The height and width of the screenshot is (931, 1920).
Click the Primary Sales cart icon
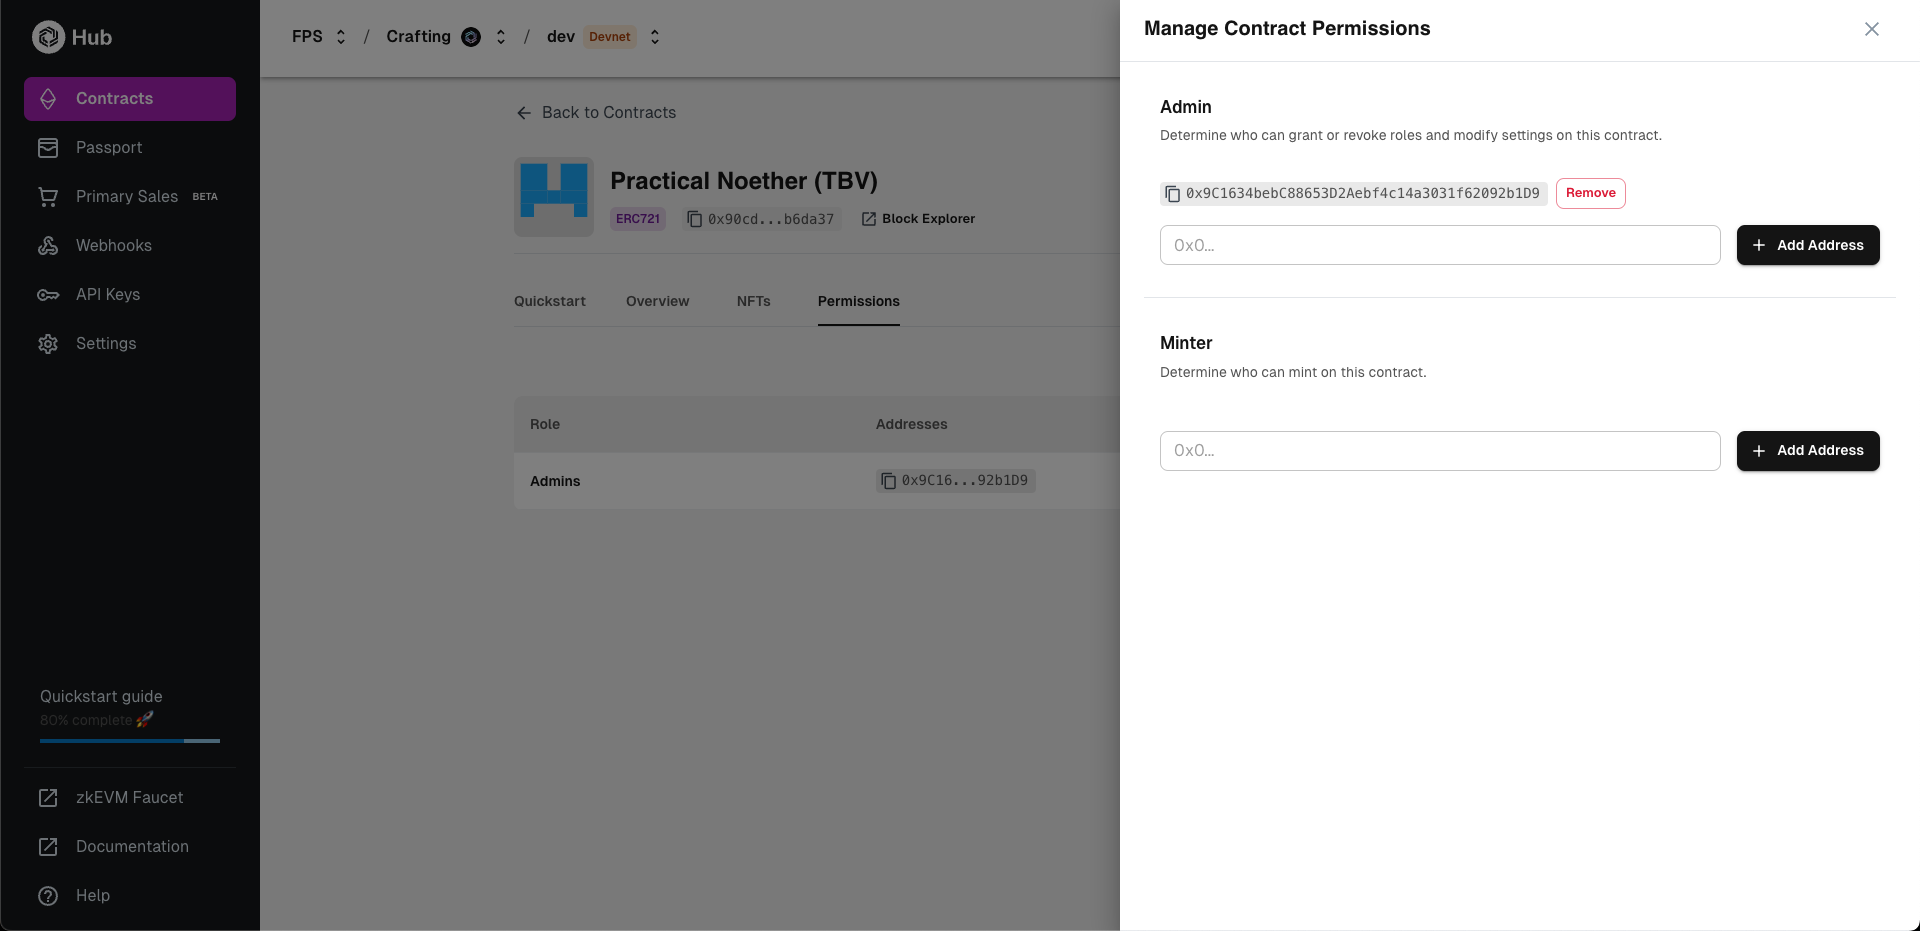pos(48,196)
